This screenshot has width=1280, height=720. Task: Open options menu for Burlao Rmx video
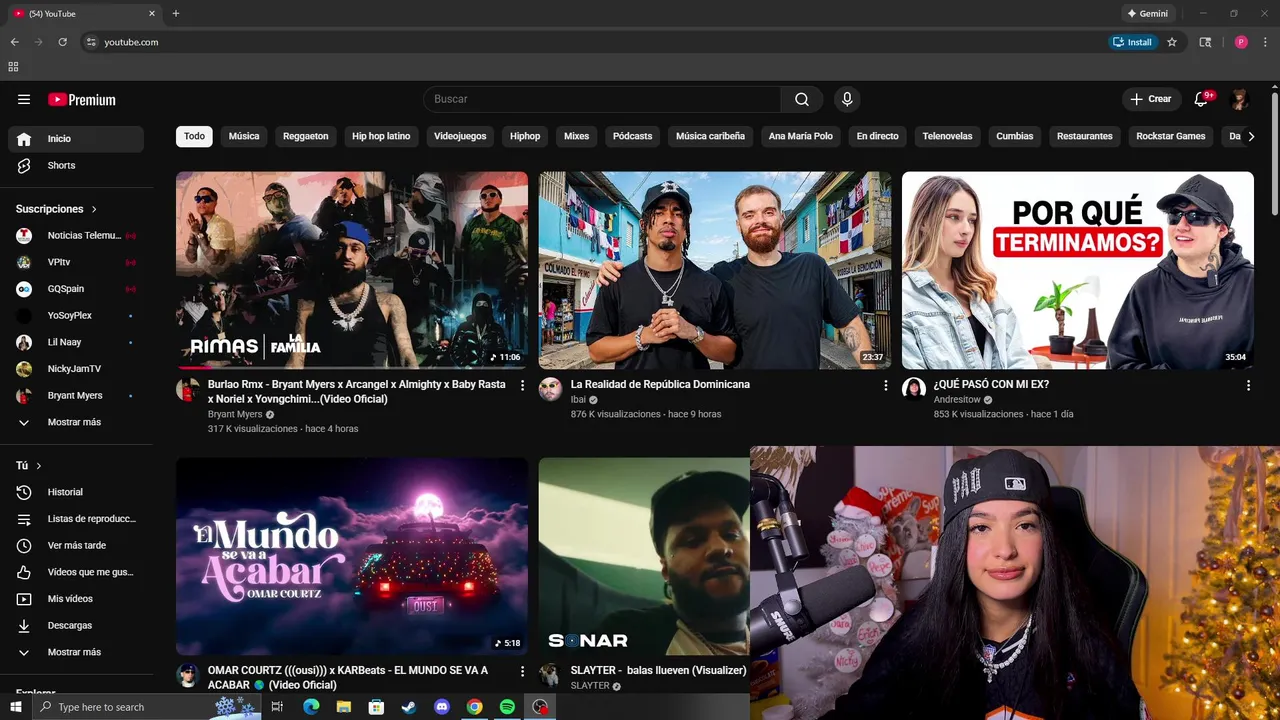point(522,385)
